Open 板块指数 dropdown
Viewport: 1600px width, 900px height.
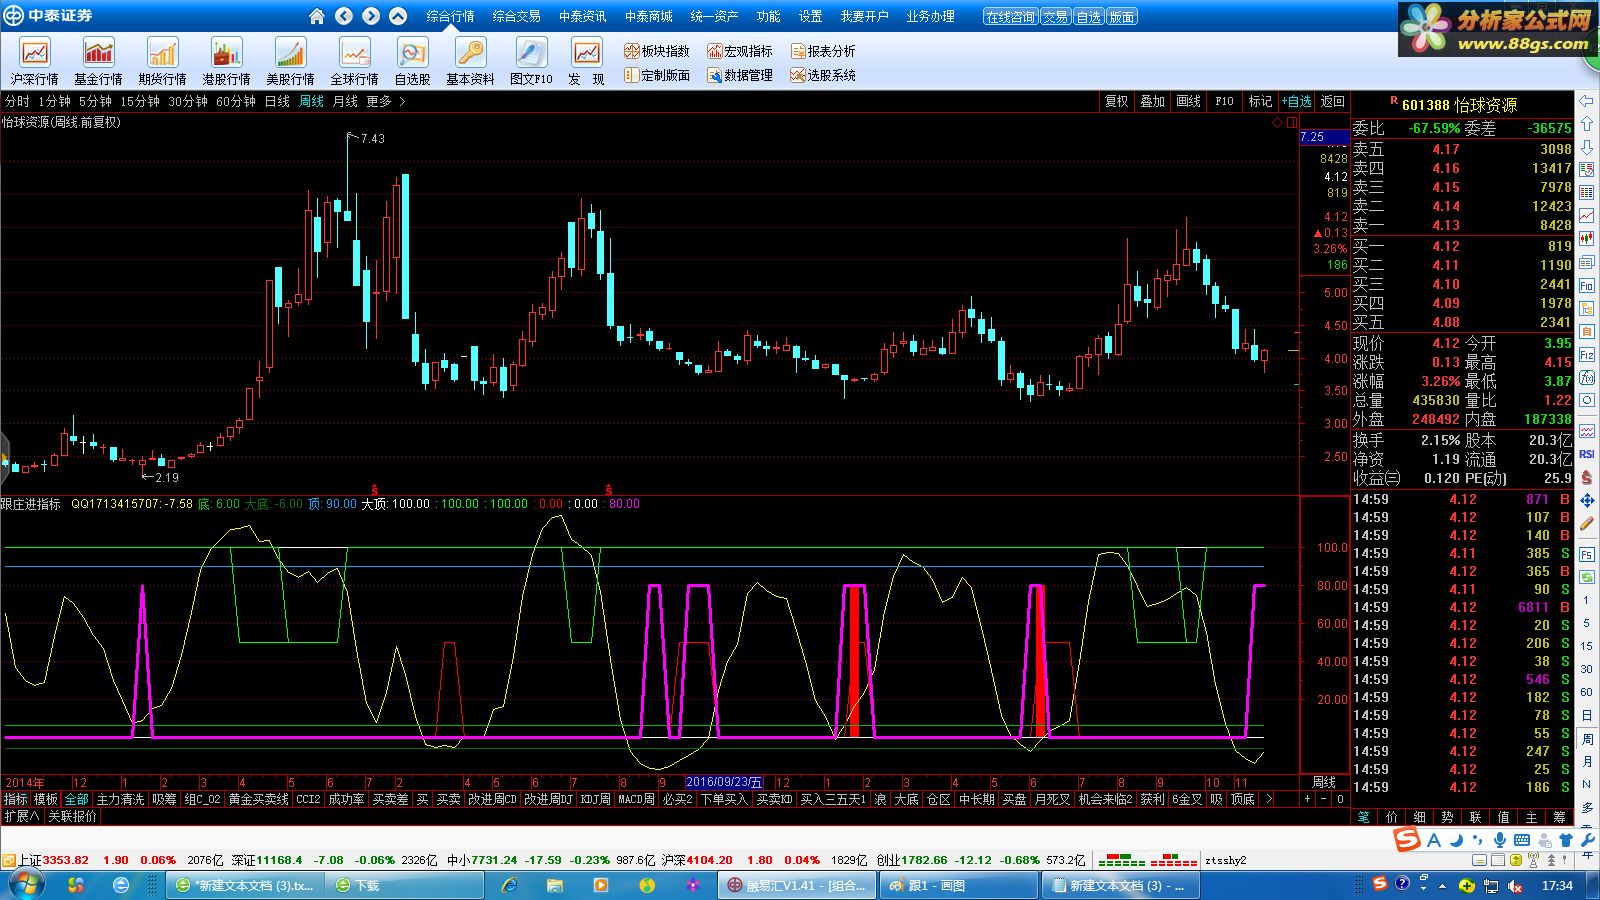click(657, 51)
